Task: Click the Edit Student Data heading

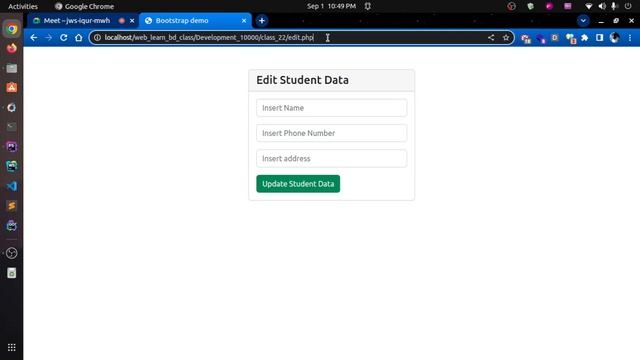Action: pos(302,80)
